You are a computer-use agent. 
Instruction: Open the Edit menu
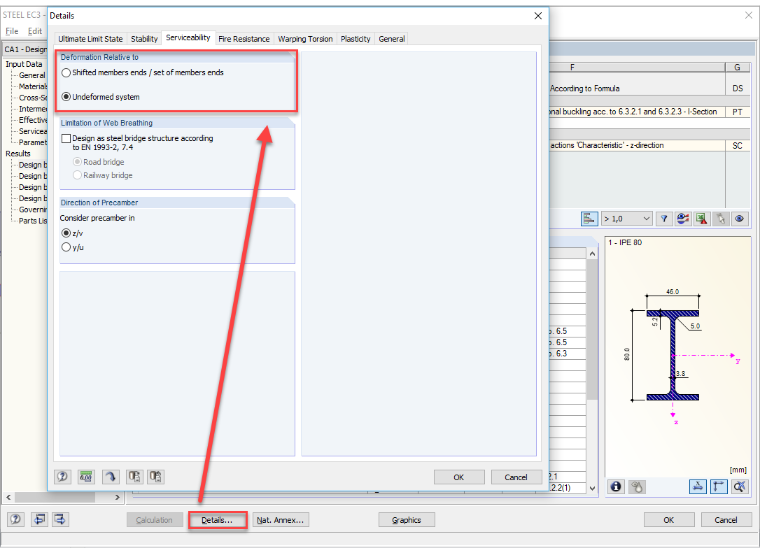tap(35, 31)
